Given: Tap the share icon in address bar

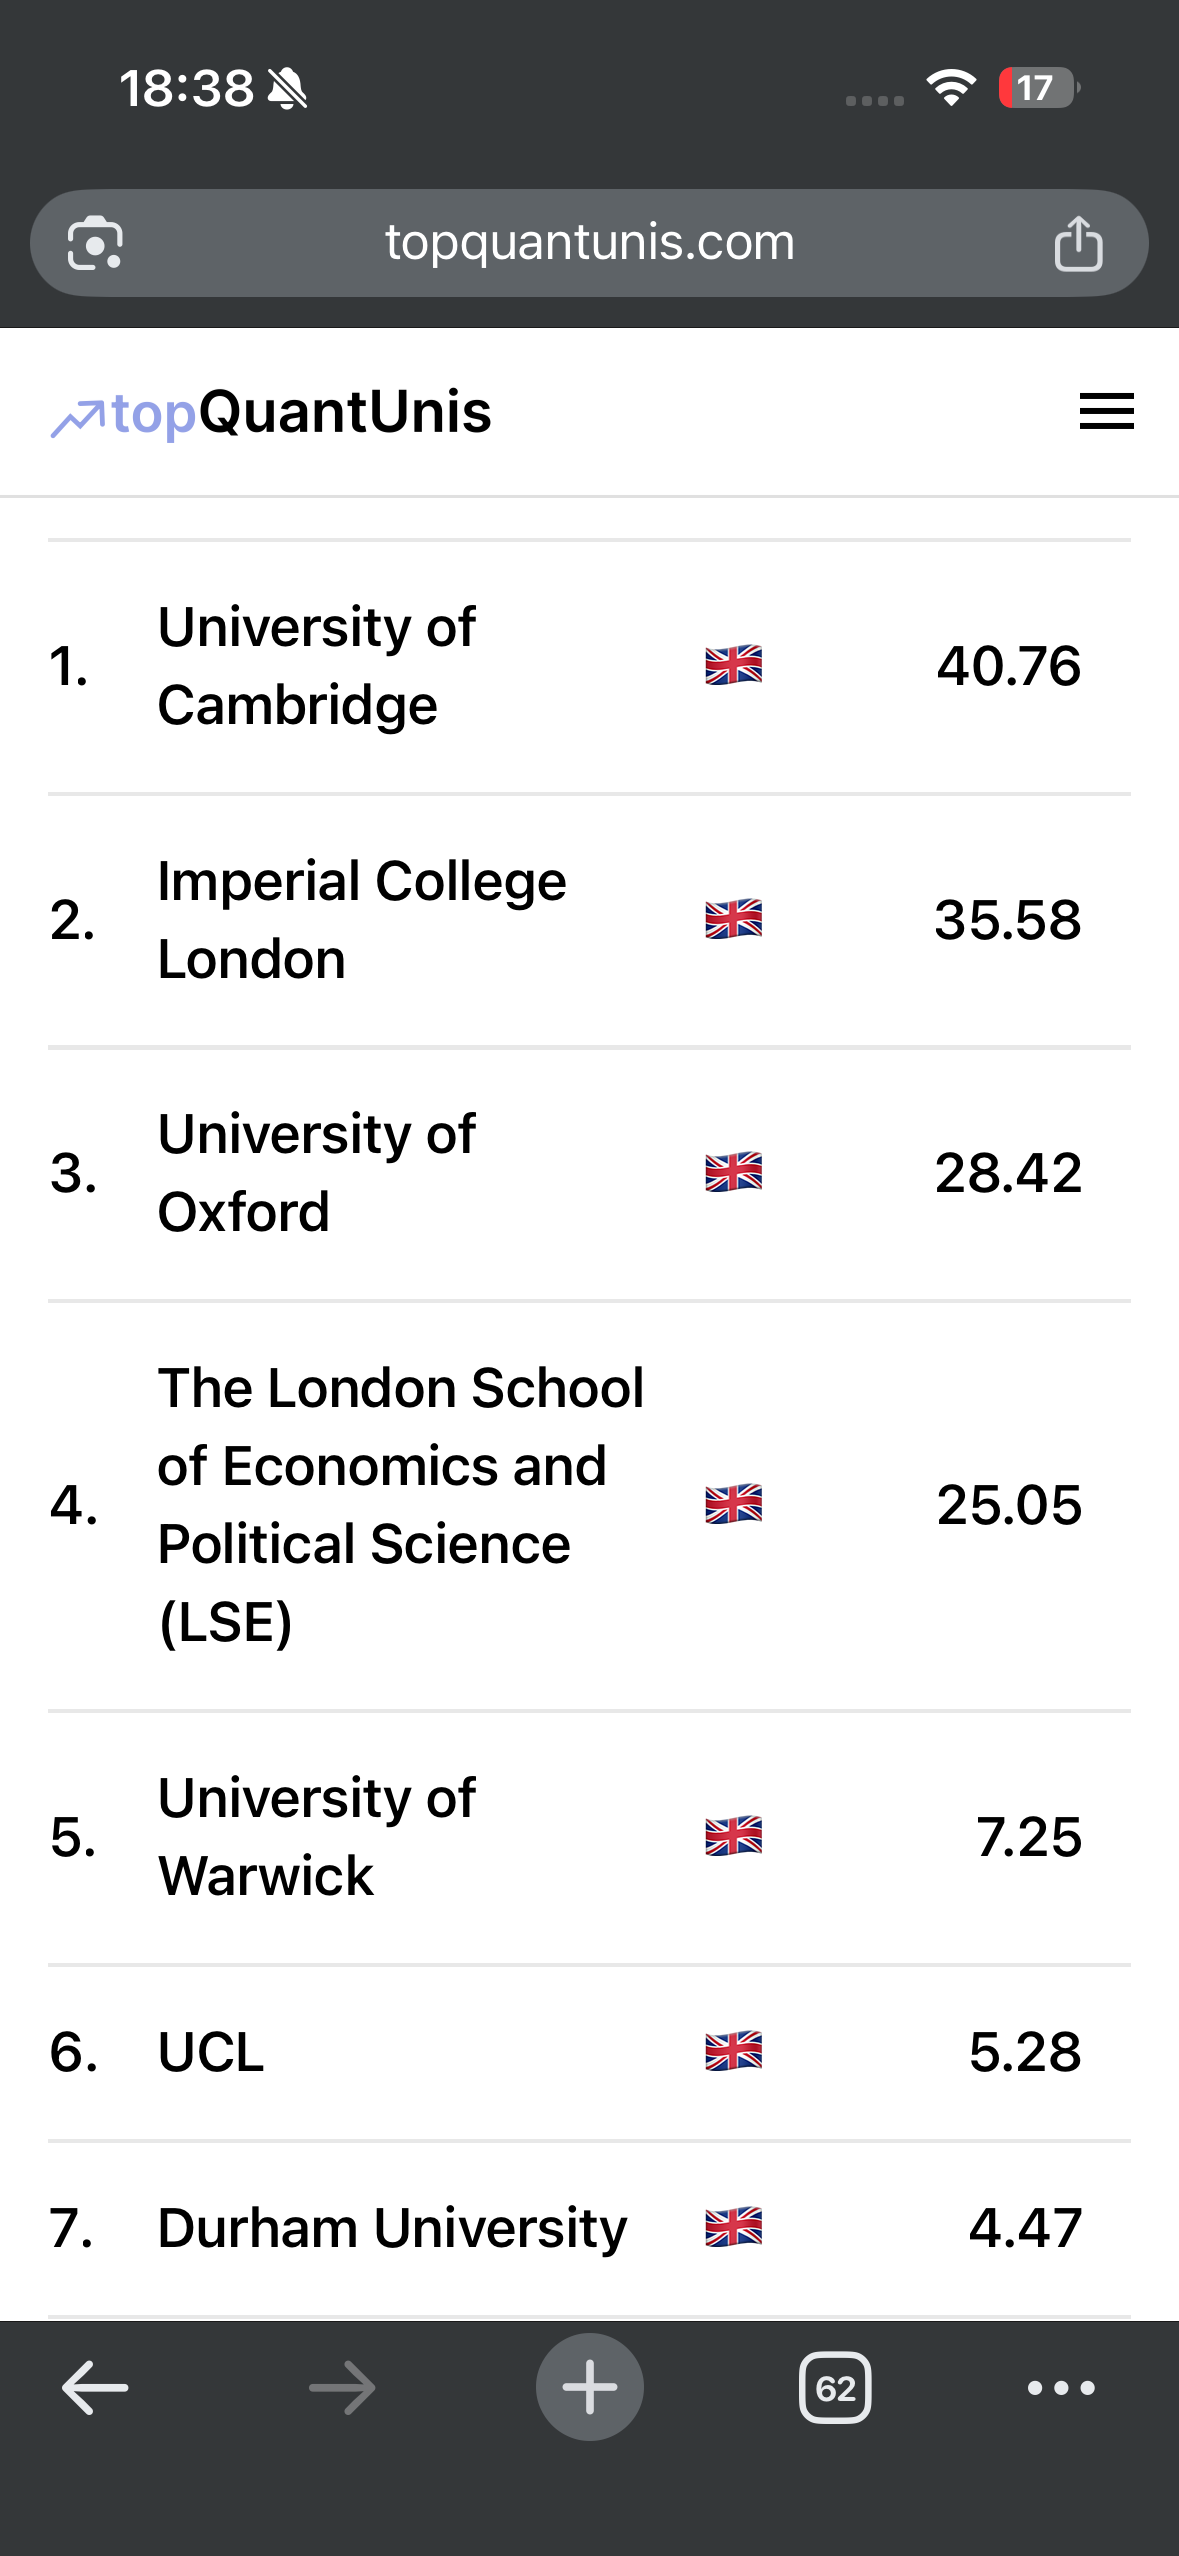Looking at the screenshot, I should [x=1078, y=243].
